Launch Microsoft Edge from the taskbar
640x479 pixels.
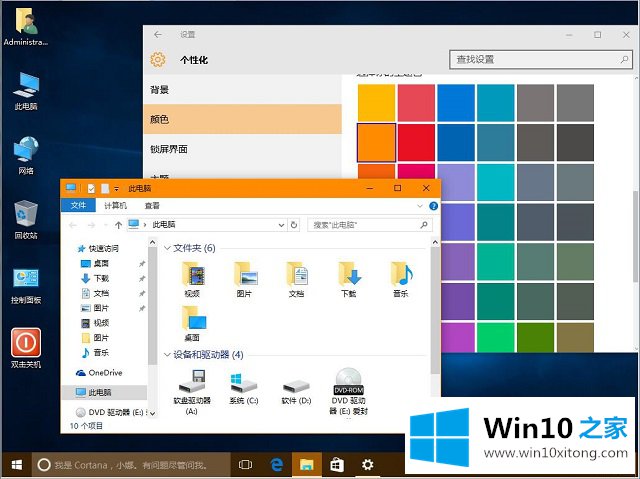277,465
